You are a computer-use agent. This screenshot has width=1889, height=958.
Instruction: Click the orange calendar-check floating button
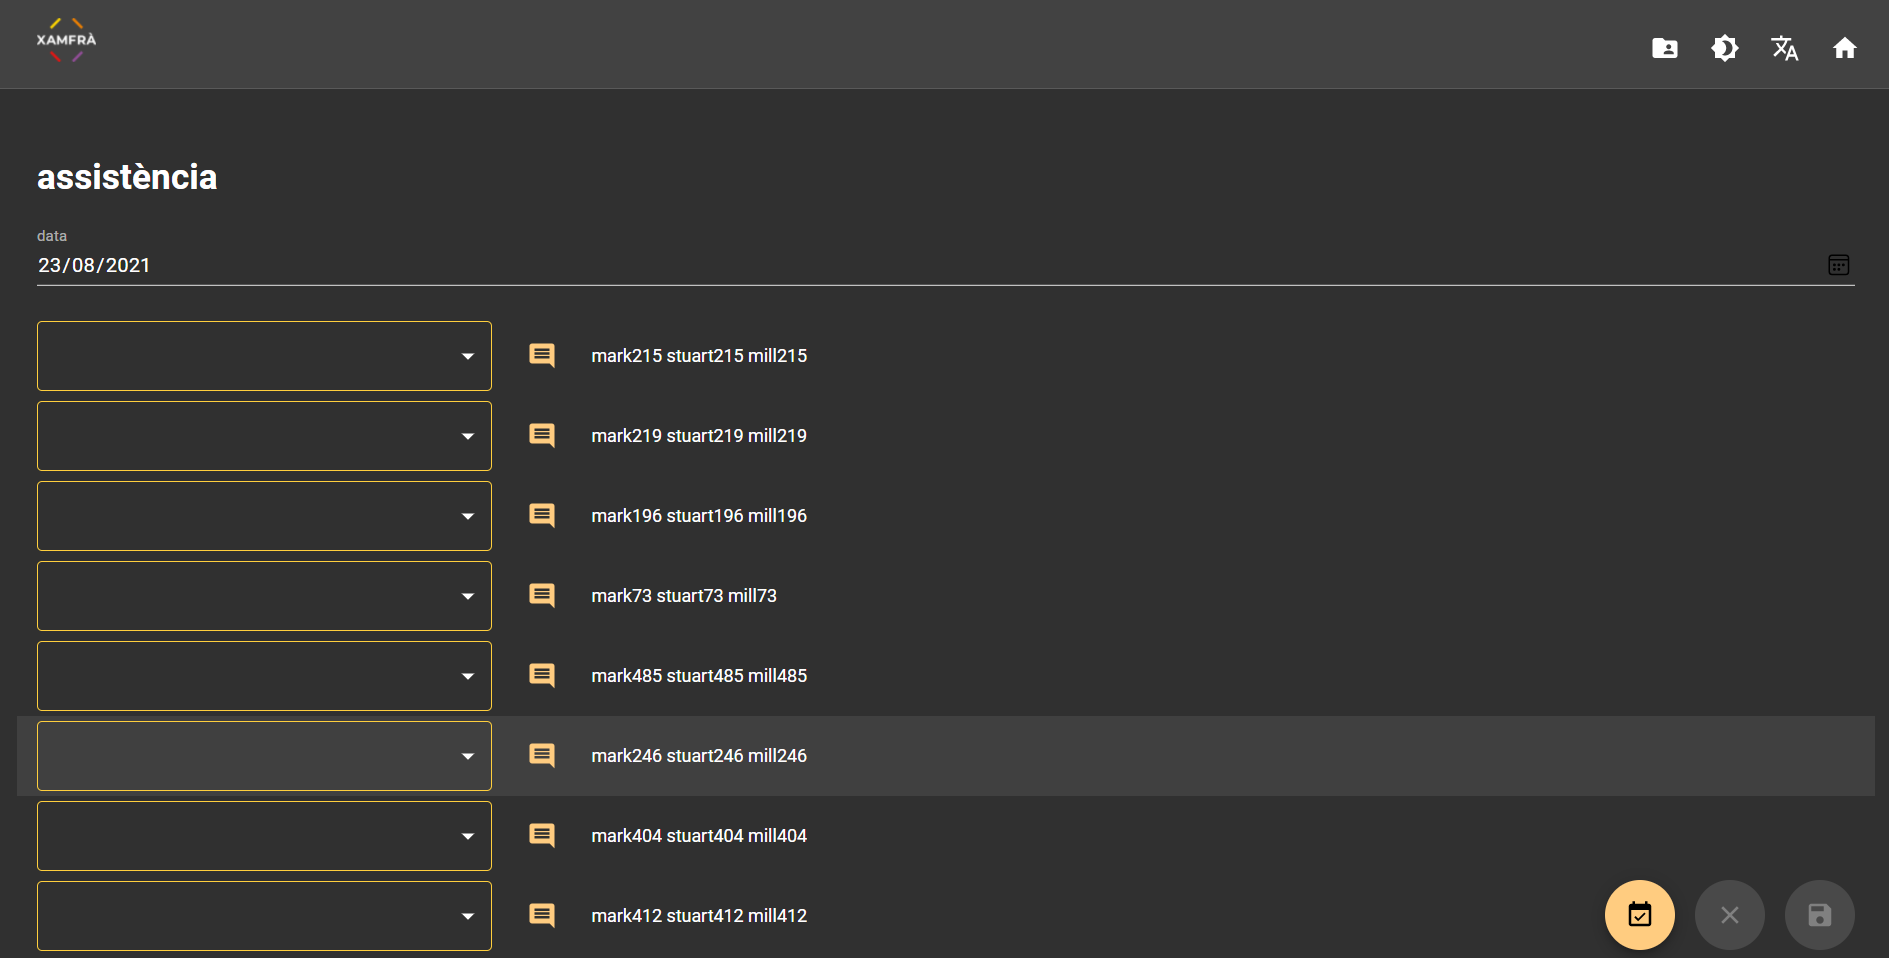1640,915
